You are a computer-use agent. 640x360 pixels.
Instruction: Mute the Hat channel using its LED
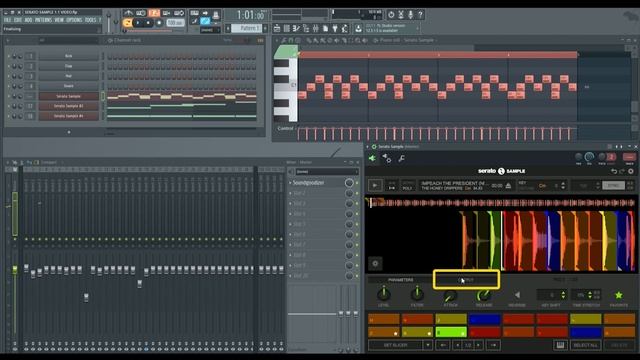(x=9, y=76)
